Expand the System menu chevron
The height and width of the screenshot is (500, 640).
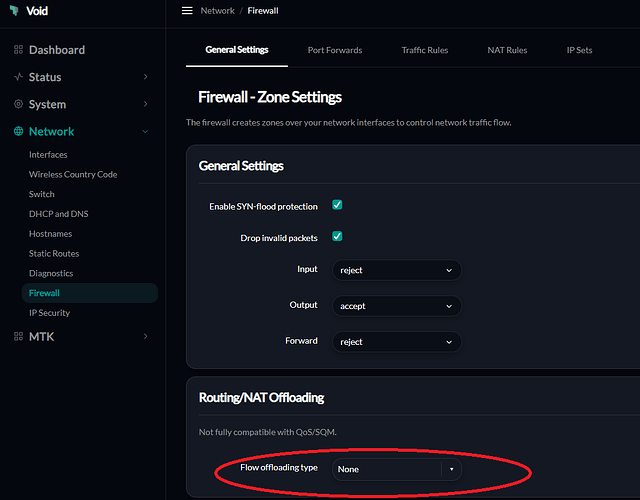[x=145, y=104]
